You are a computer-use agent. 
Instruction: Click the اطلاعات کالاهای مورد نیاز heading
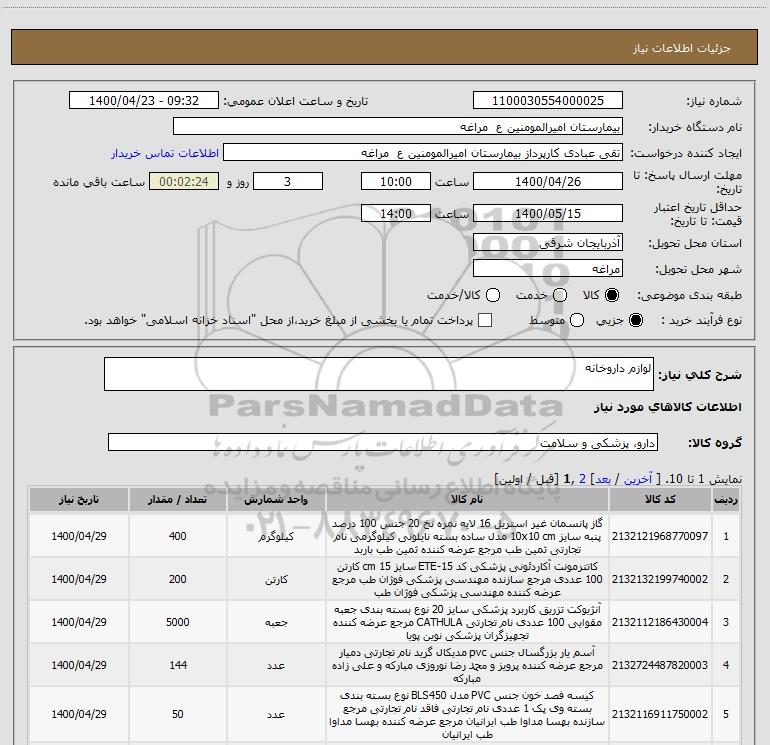[x=668, y=407]
